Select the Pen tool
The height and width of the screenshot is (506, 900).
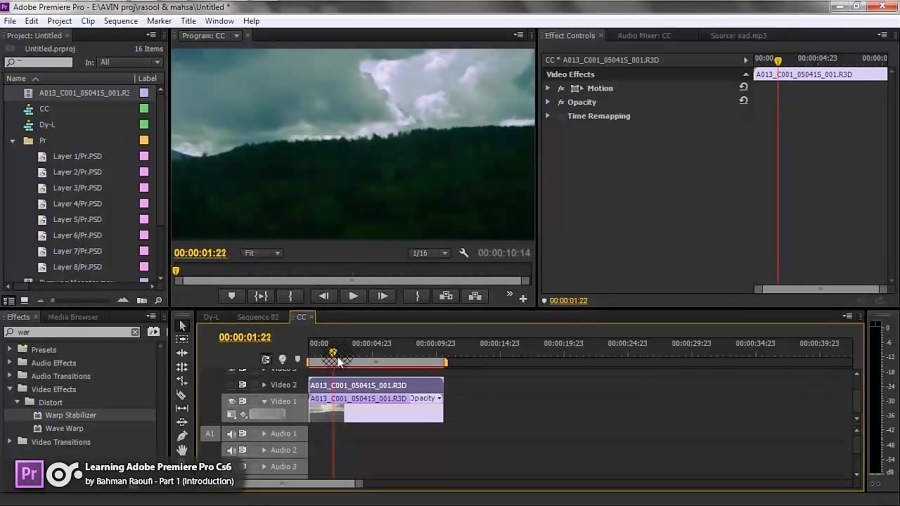click(x=182, y=436)
